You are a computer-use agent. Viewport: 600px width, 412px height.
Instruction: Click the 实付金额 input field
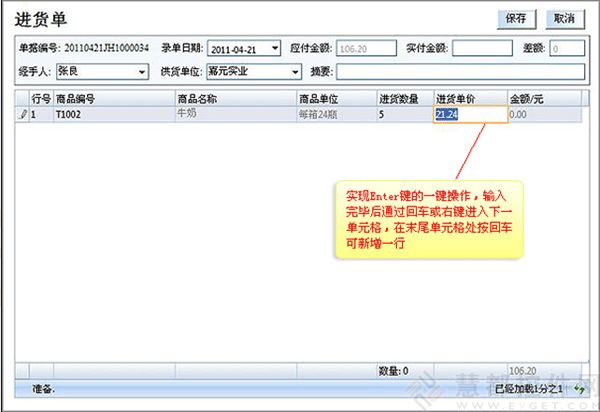click(481, 47)
